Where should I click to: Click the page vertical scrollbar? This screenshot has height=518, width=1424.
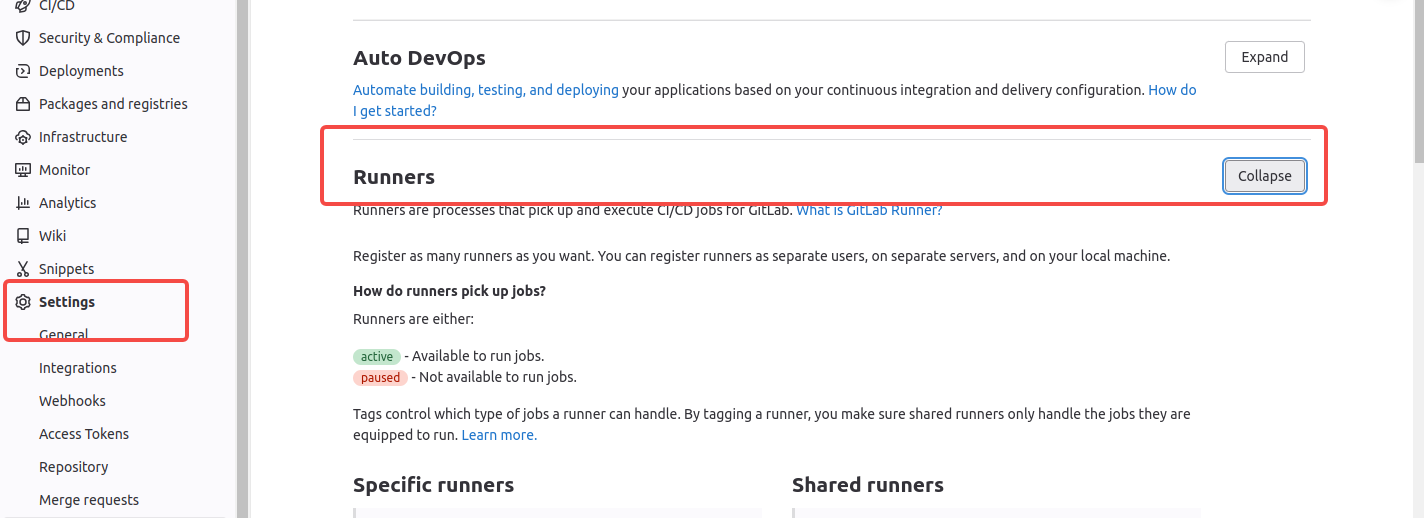click(x=1417, y=80)
